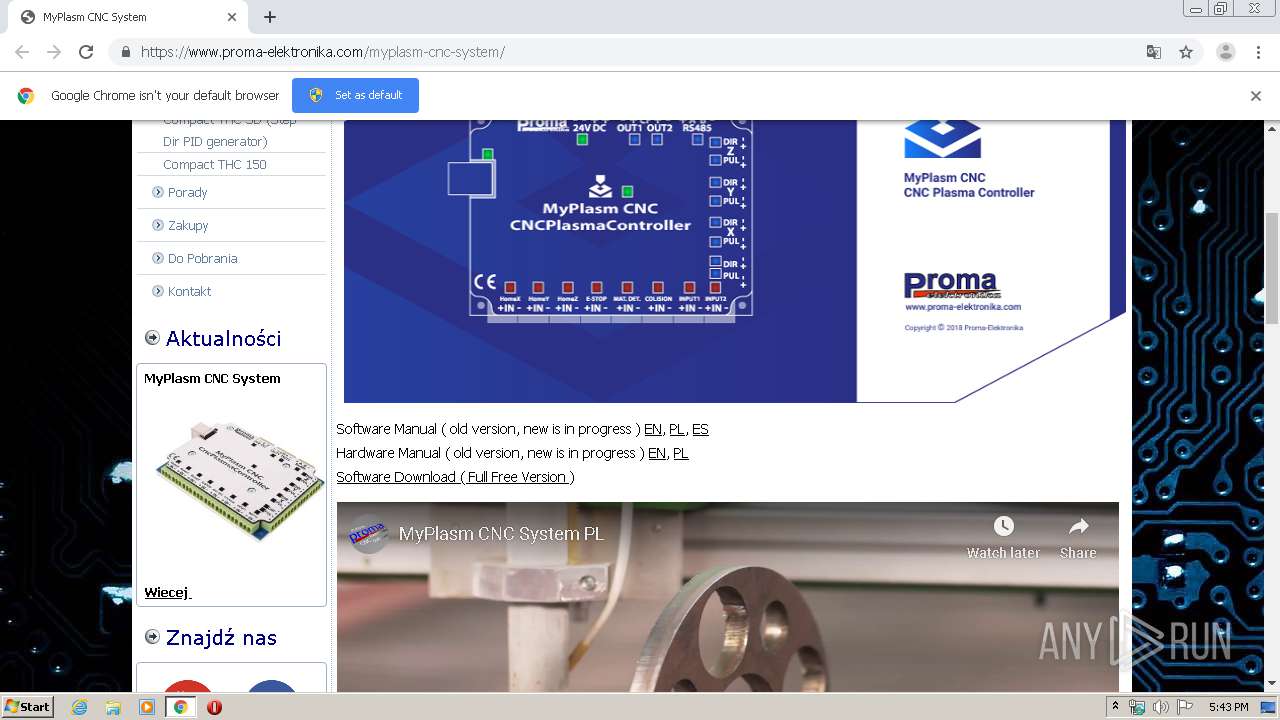The width and height of the screenshot is (1280, 720).
Task: Dismiss the default browser notification bar
Action: click(1256, 96)
